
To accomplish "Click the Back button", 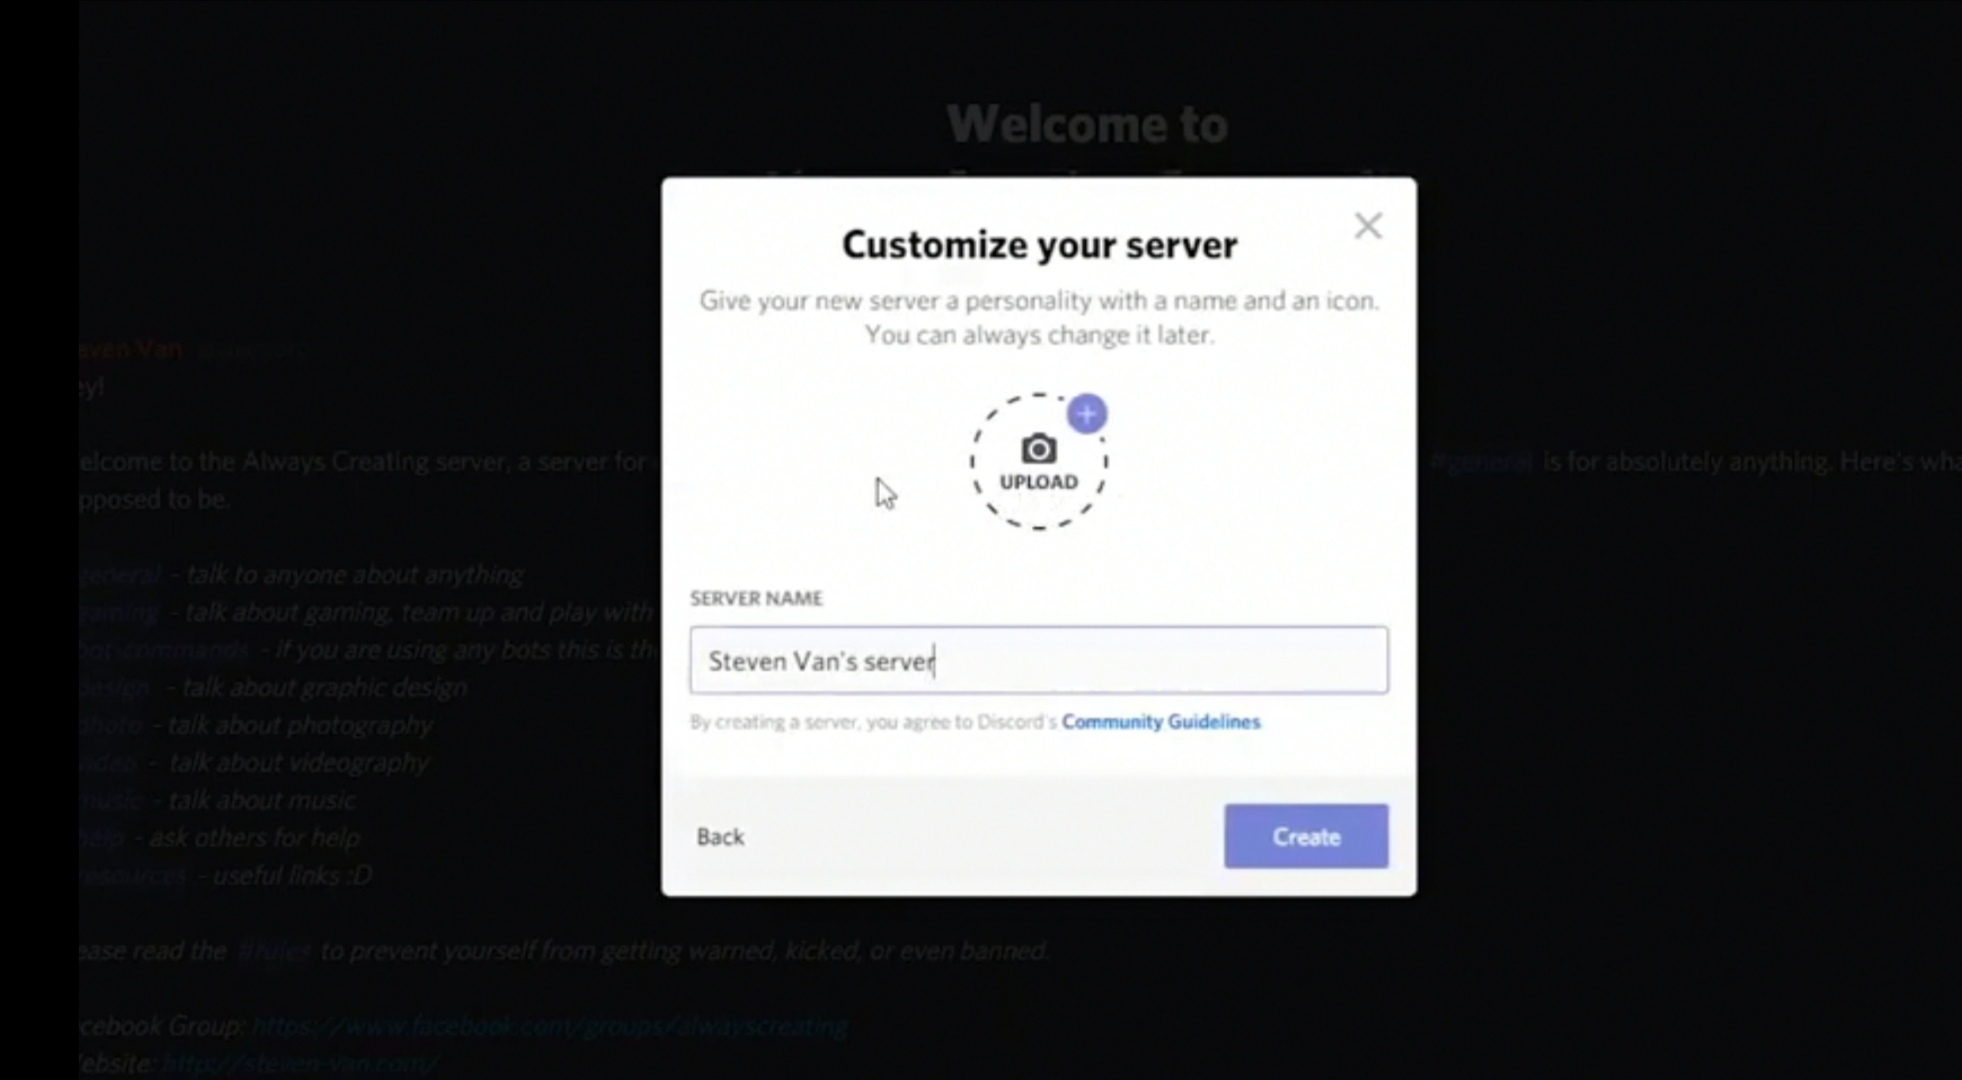I will coord(720,837).
